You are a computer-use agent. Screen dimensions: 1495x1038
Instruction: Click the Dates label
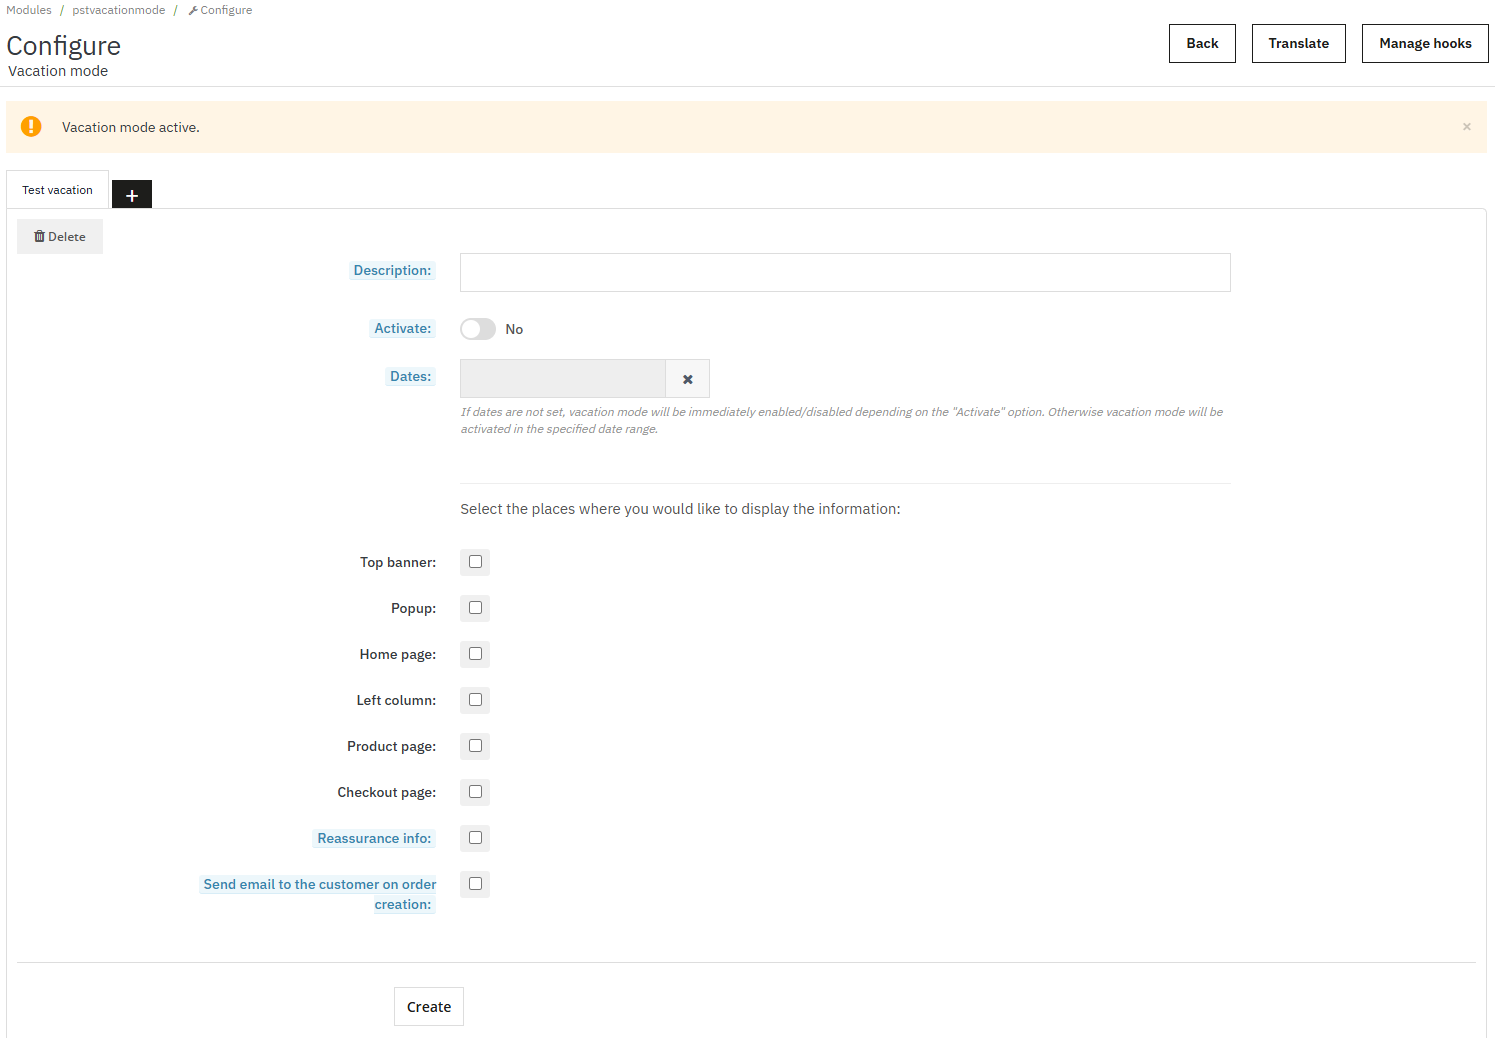(411, 376)
